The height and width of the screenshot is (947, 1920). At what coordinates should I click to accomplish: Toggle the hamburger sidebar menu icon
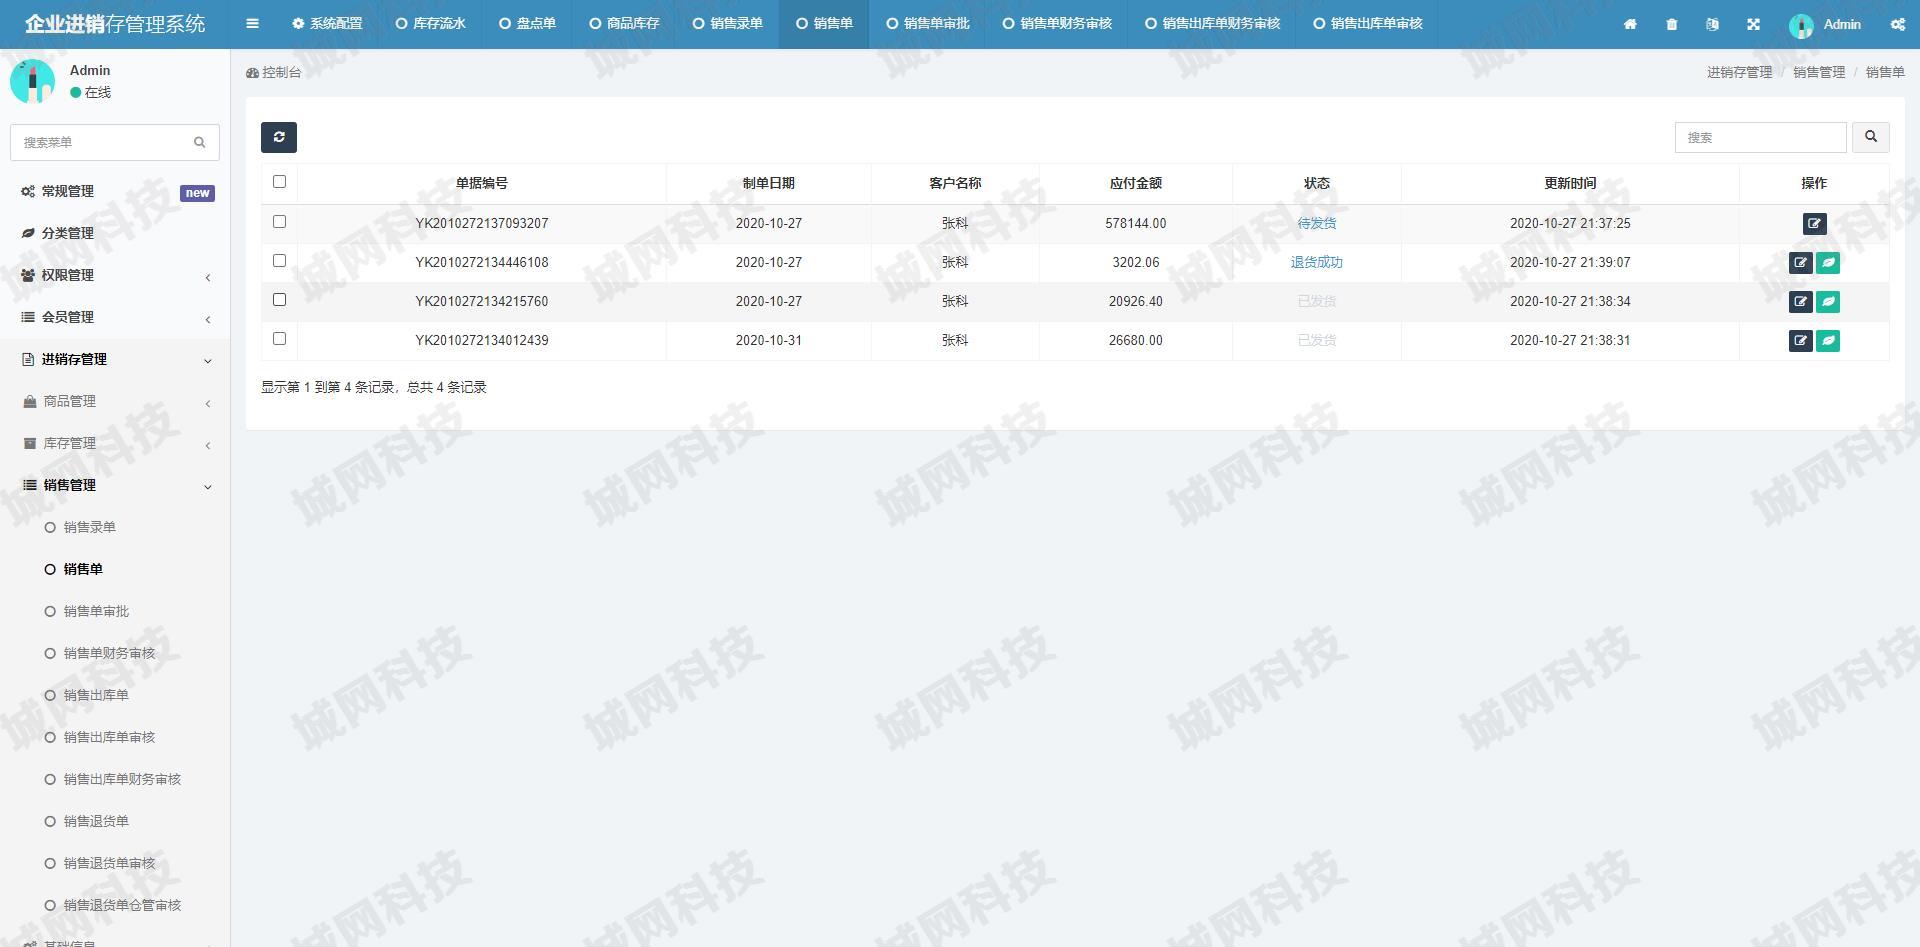tap(252, 24)
